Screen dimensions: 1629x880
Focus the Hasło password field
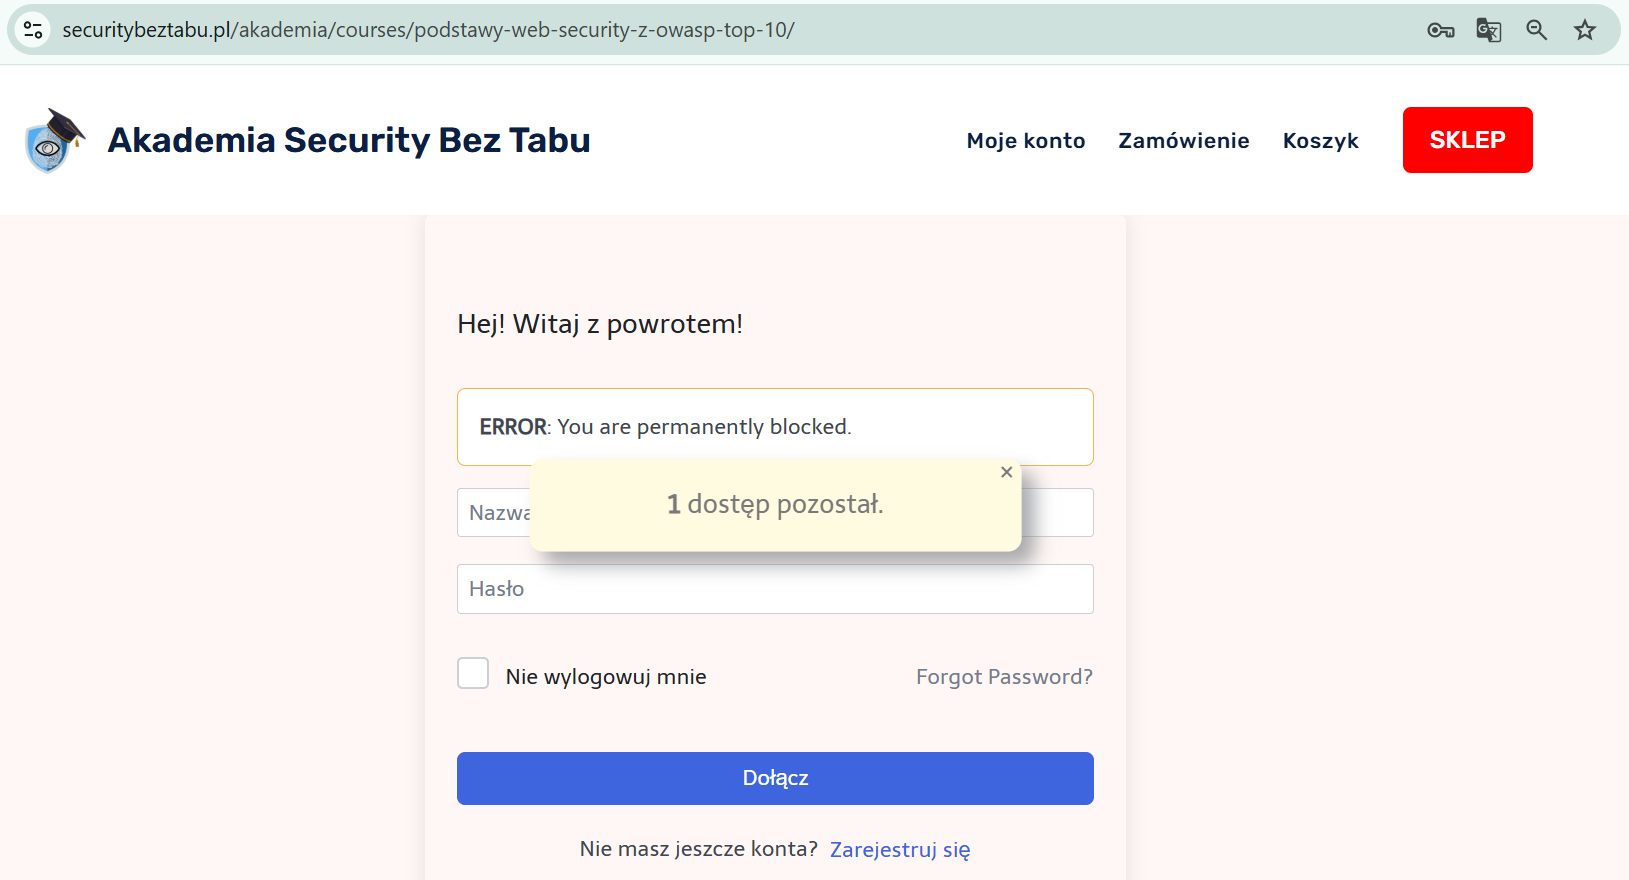(x=775, y=589)
